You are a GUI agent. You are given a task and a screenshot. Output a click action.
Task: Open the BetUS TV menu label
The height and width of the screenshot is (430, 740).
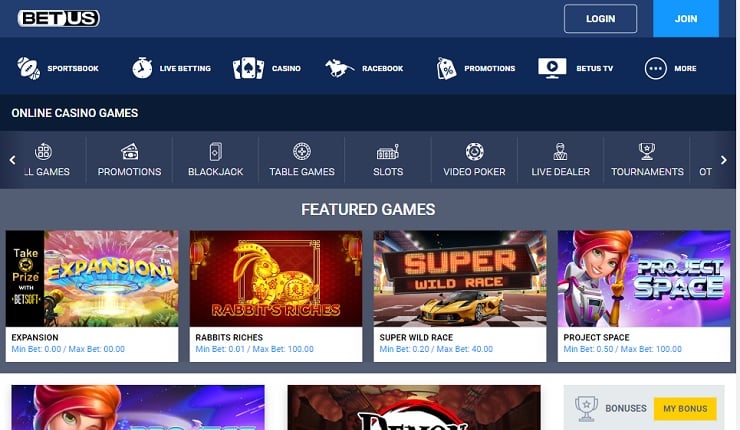coord(594,68)
